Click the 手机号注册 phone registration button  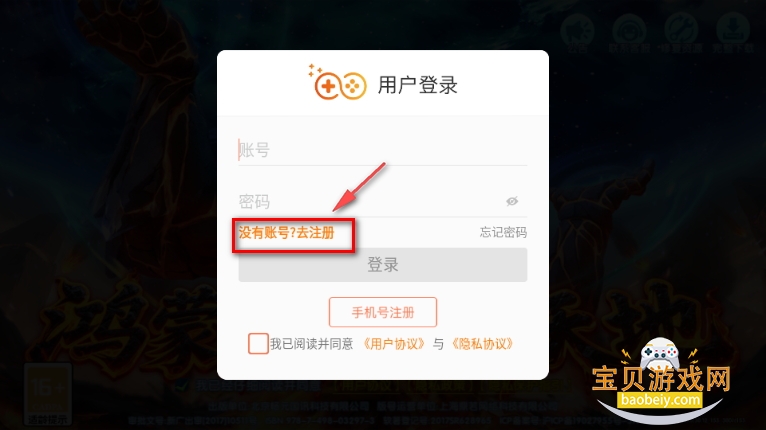[383, 312]
